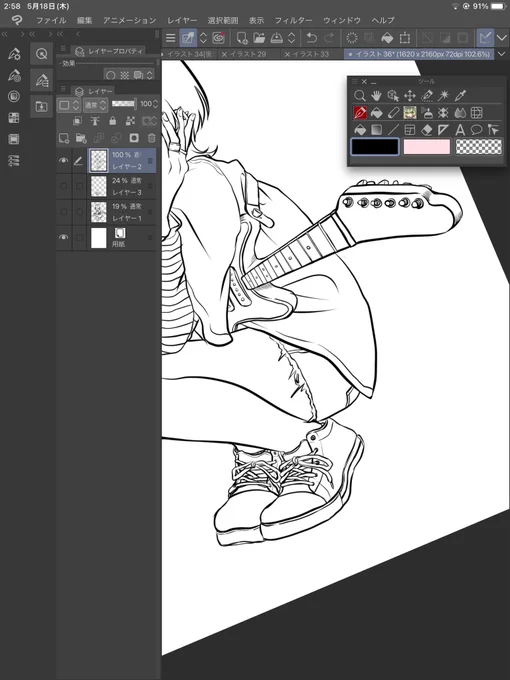Select the Operation object tool
Screen dimensions: 510x680
coord(393,95)
